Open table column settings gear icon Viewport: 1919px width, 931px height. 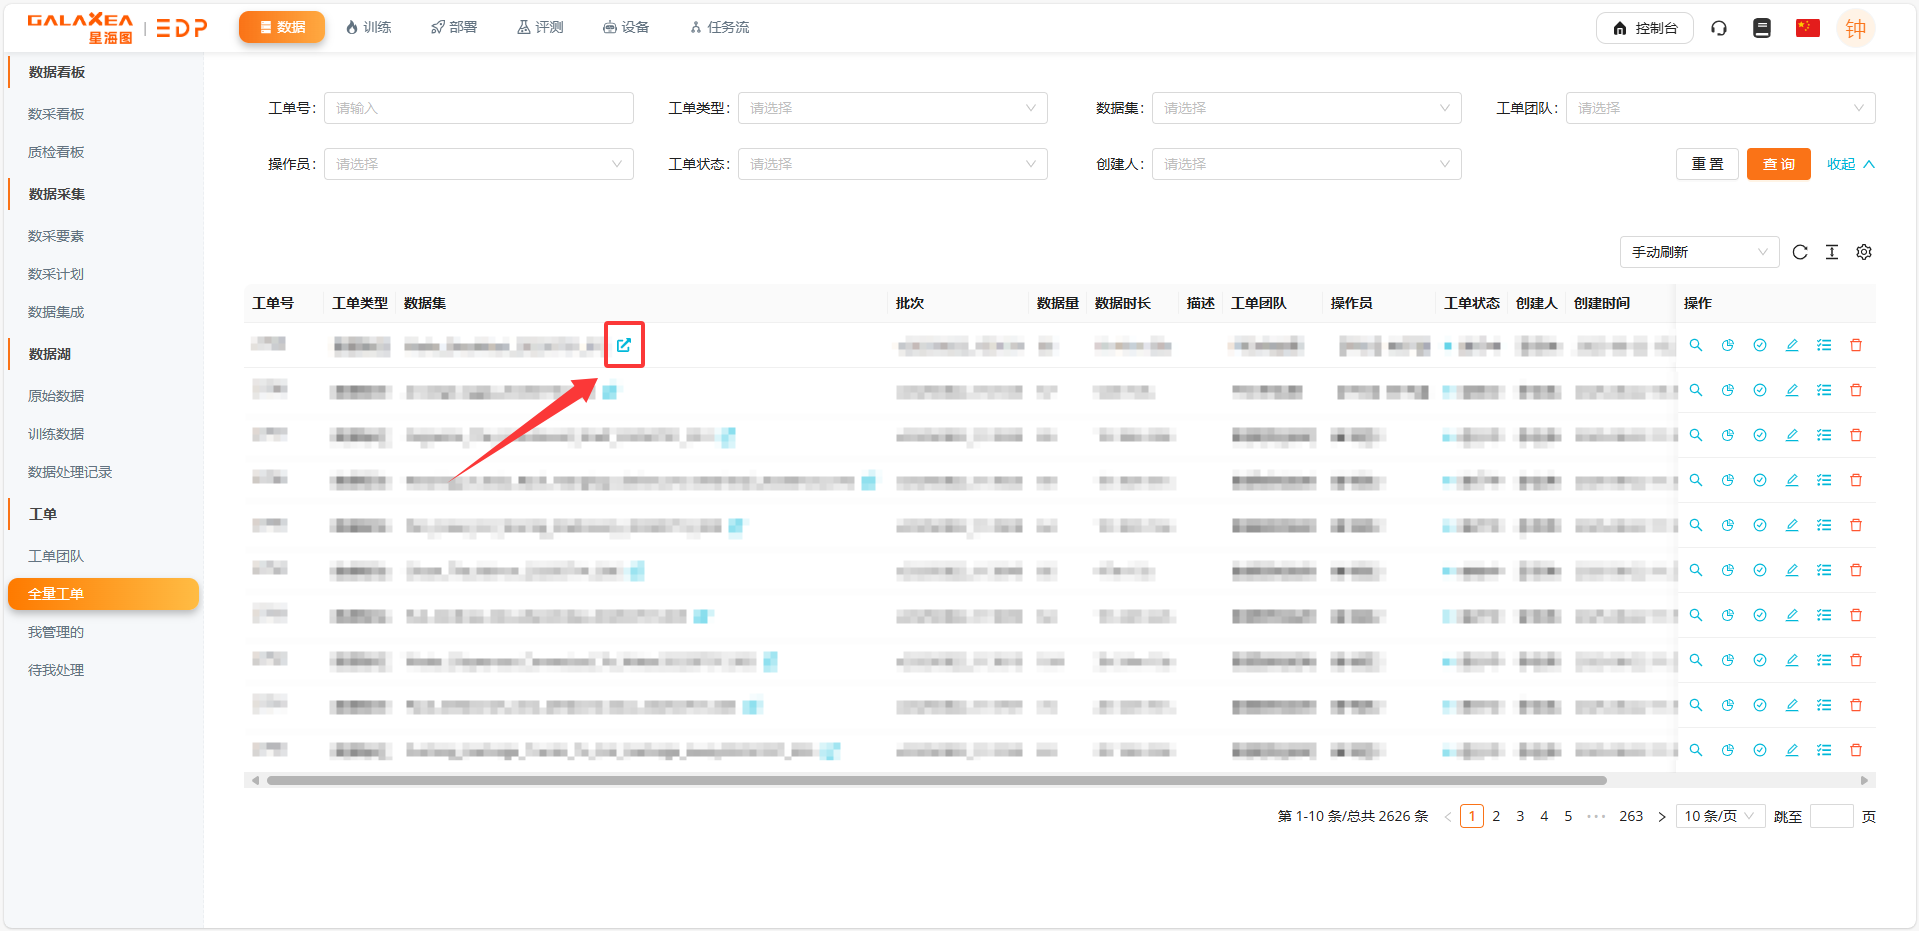[1864, 252]
